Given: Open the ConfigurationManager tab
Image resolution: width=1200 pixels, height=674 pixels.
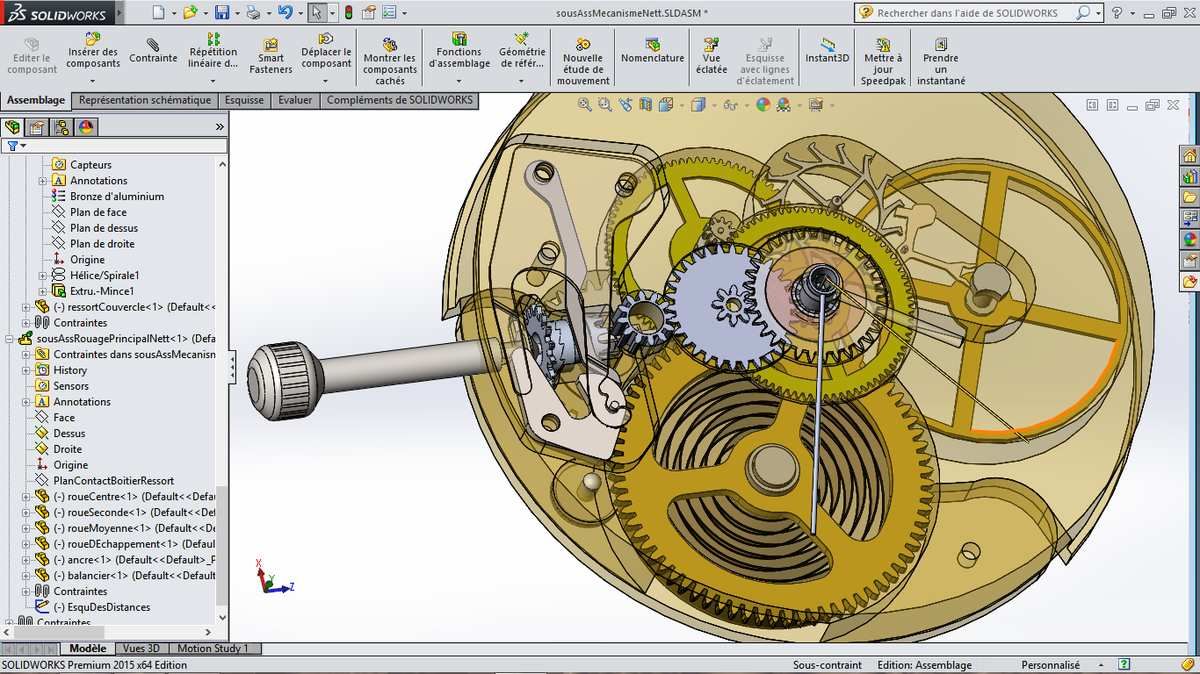Looking at the screenshot, I should (x=62, y=127).
